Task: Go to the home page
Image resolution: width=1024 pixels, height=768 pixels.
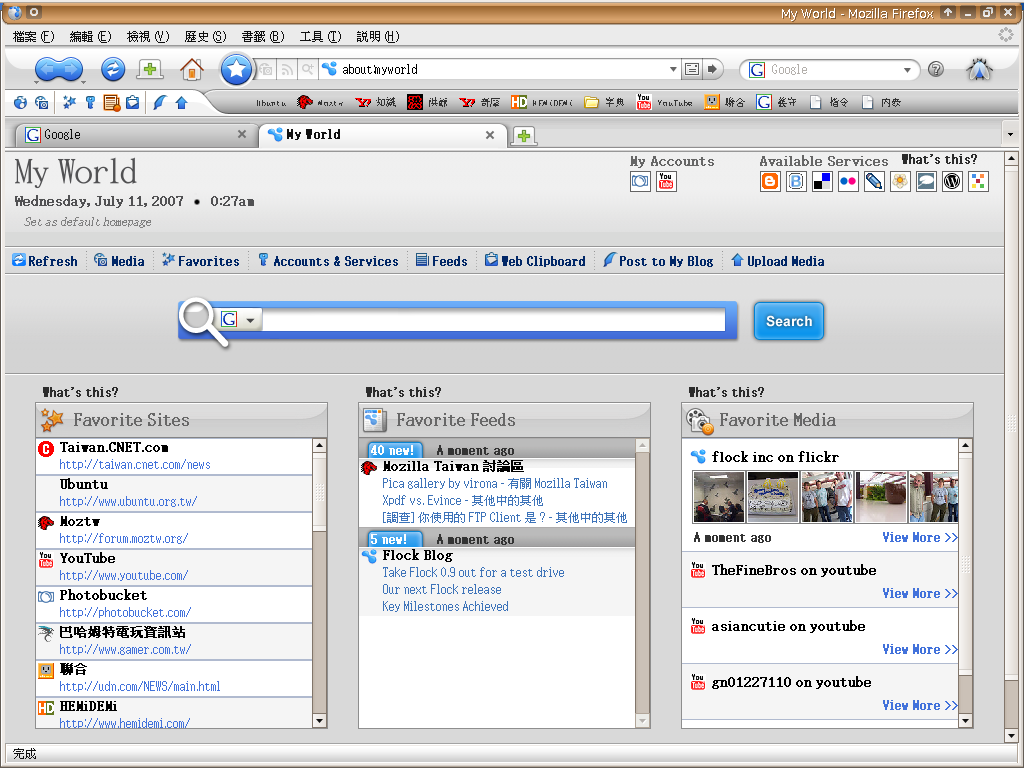Action: tap(191, 69)
